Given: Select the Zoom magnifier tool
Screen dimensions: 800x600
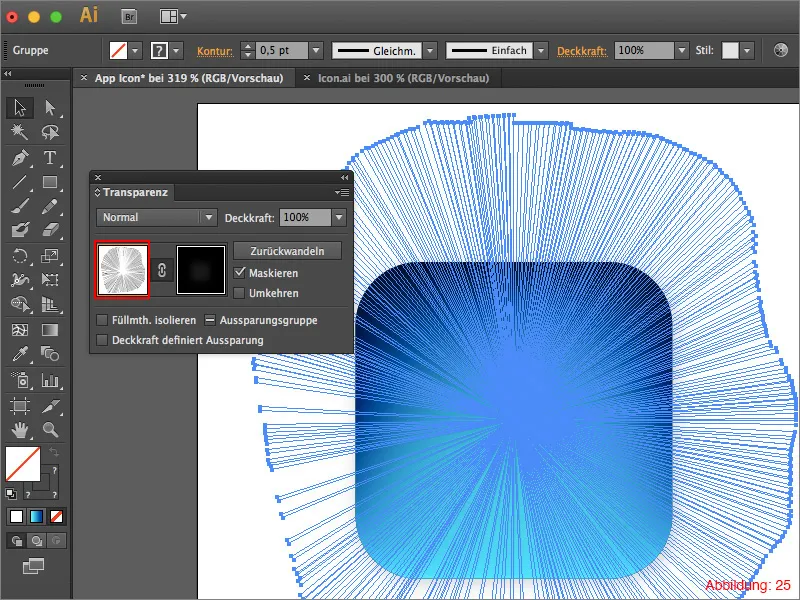Looking at the screenshot, I should tap(50, 430).
